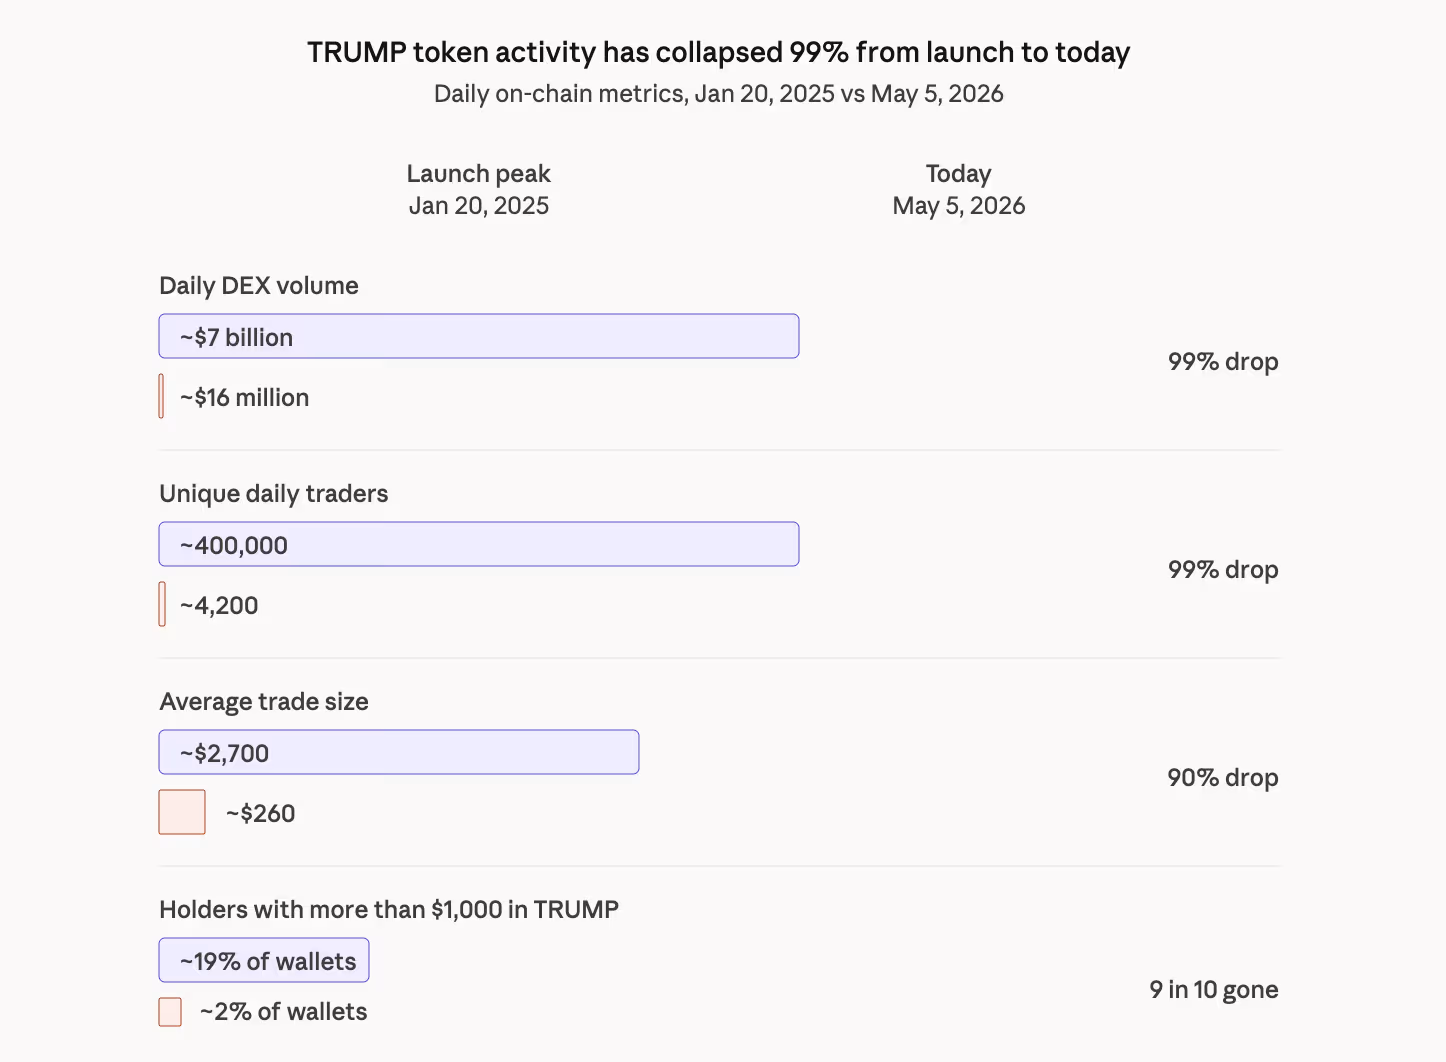Click the Unique daily traders label

[x=274, y=494]
